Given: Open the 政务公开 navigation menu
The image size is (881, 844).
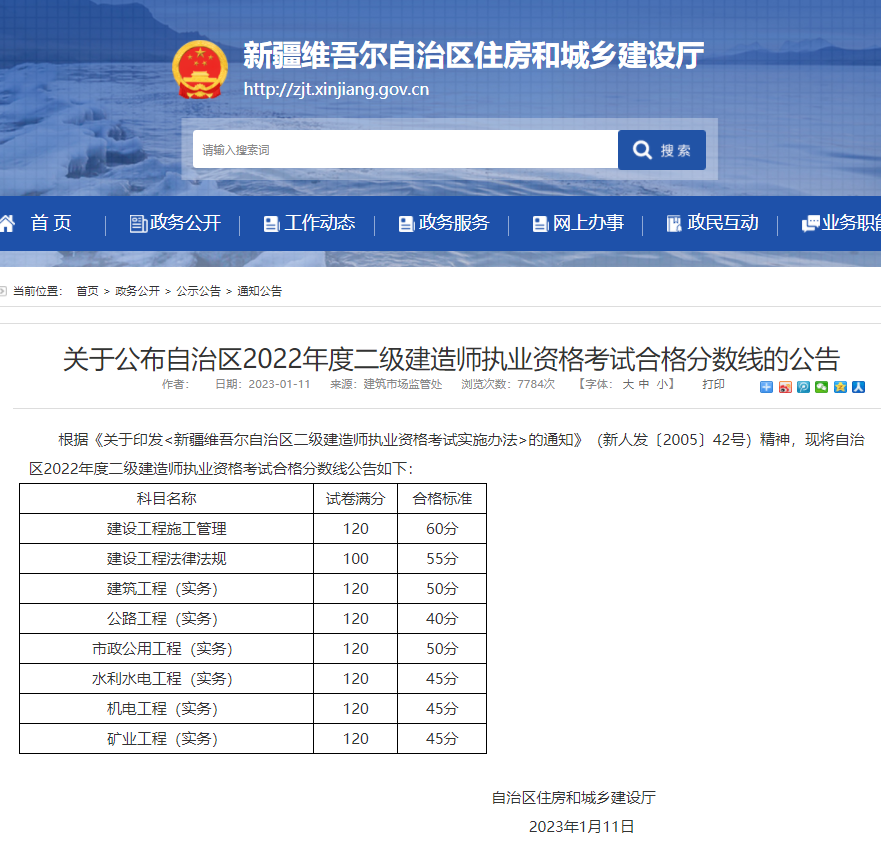Looking at the screenshot, I should click(x=175, y=223).
